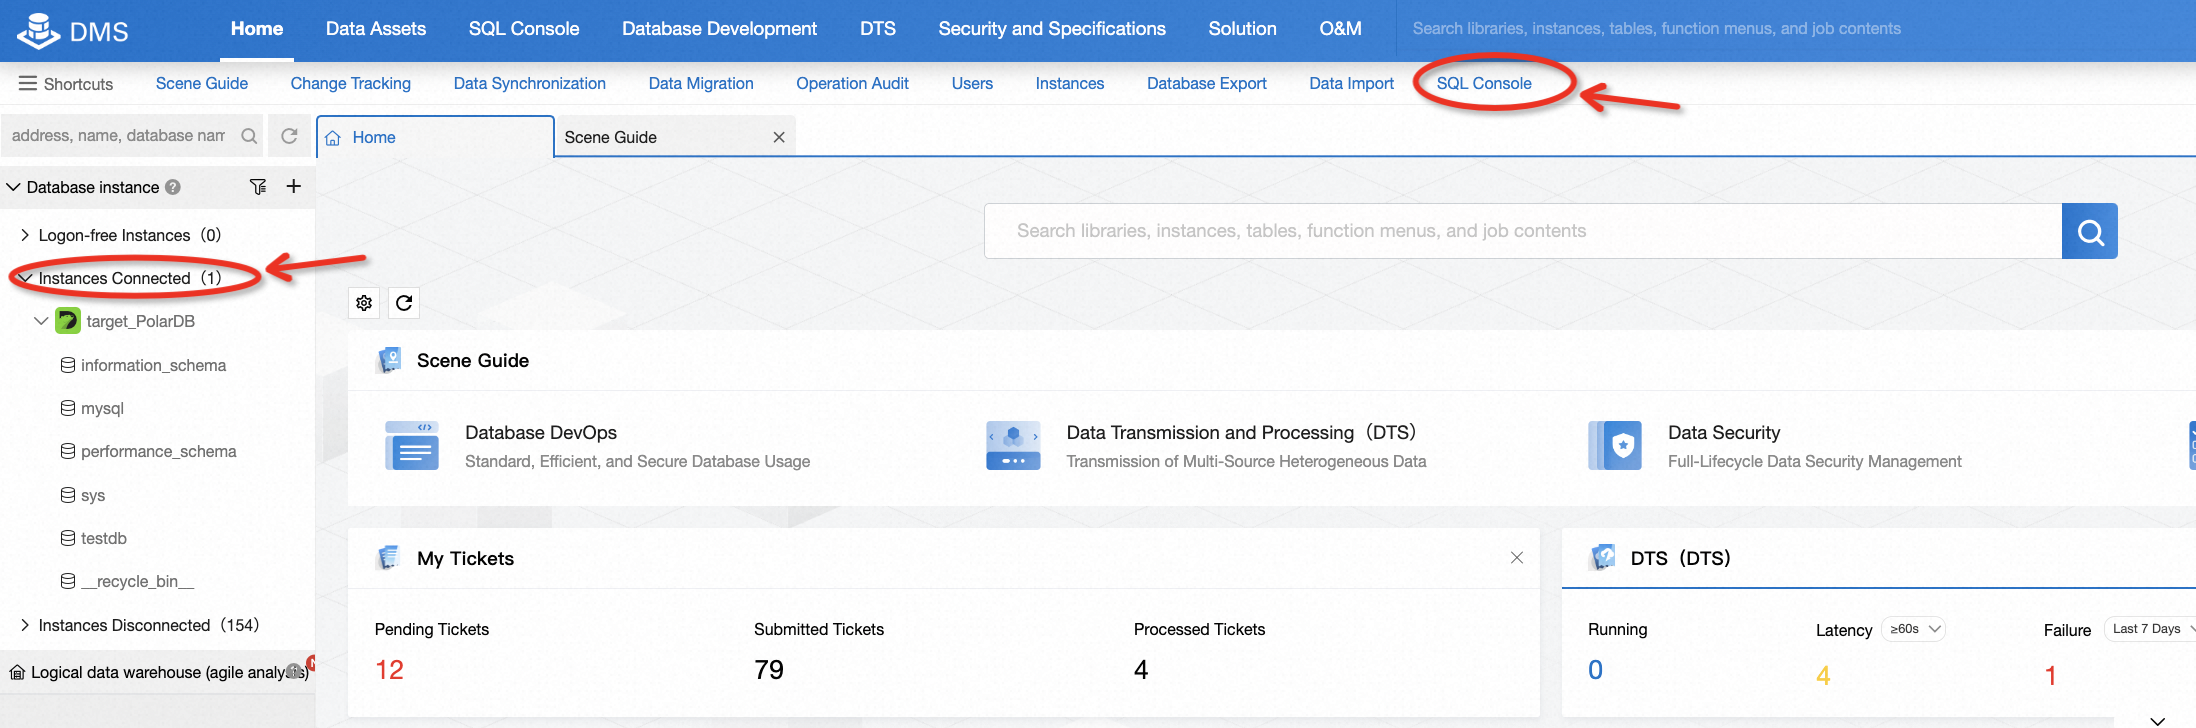The image size is (2196, 728).
Task: Open Processed Tickets count 4
Action: tap(1141, 670)
